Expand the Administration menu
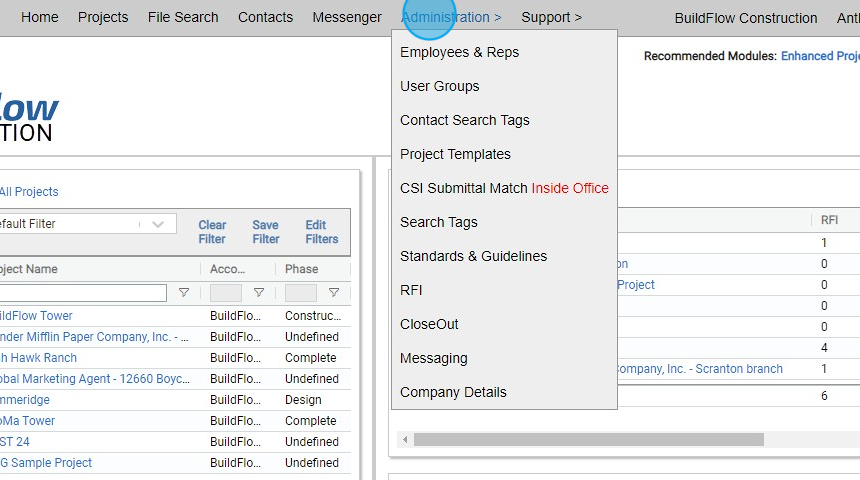This screenshot has width=860, height=480. [x=451, y=17]
